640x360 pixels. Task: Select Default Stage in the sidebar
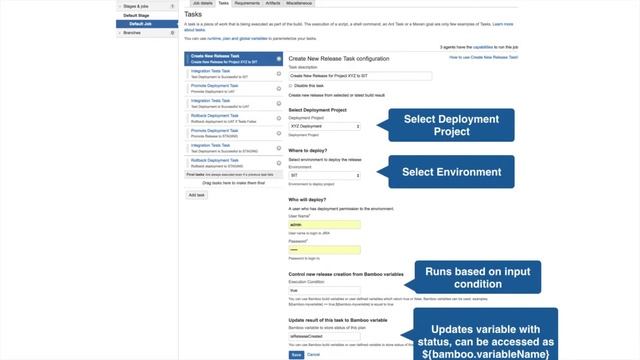(x=136, y=16)
